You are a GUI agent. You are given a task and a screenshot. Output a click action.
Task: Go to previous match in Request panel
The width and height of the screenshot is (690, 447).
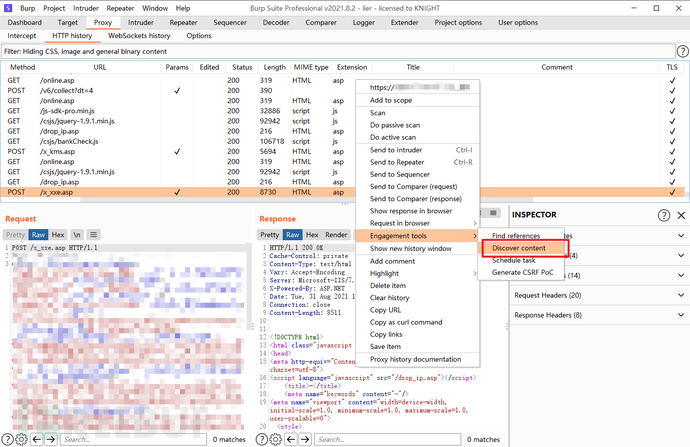pos(37,439)
